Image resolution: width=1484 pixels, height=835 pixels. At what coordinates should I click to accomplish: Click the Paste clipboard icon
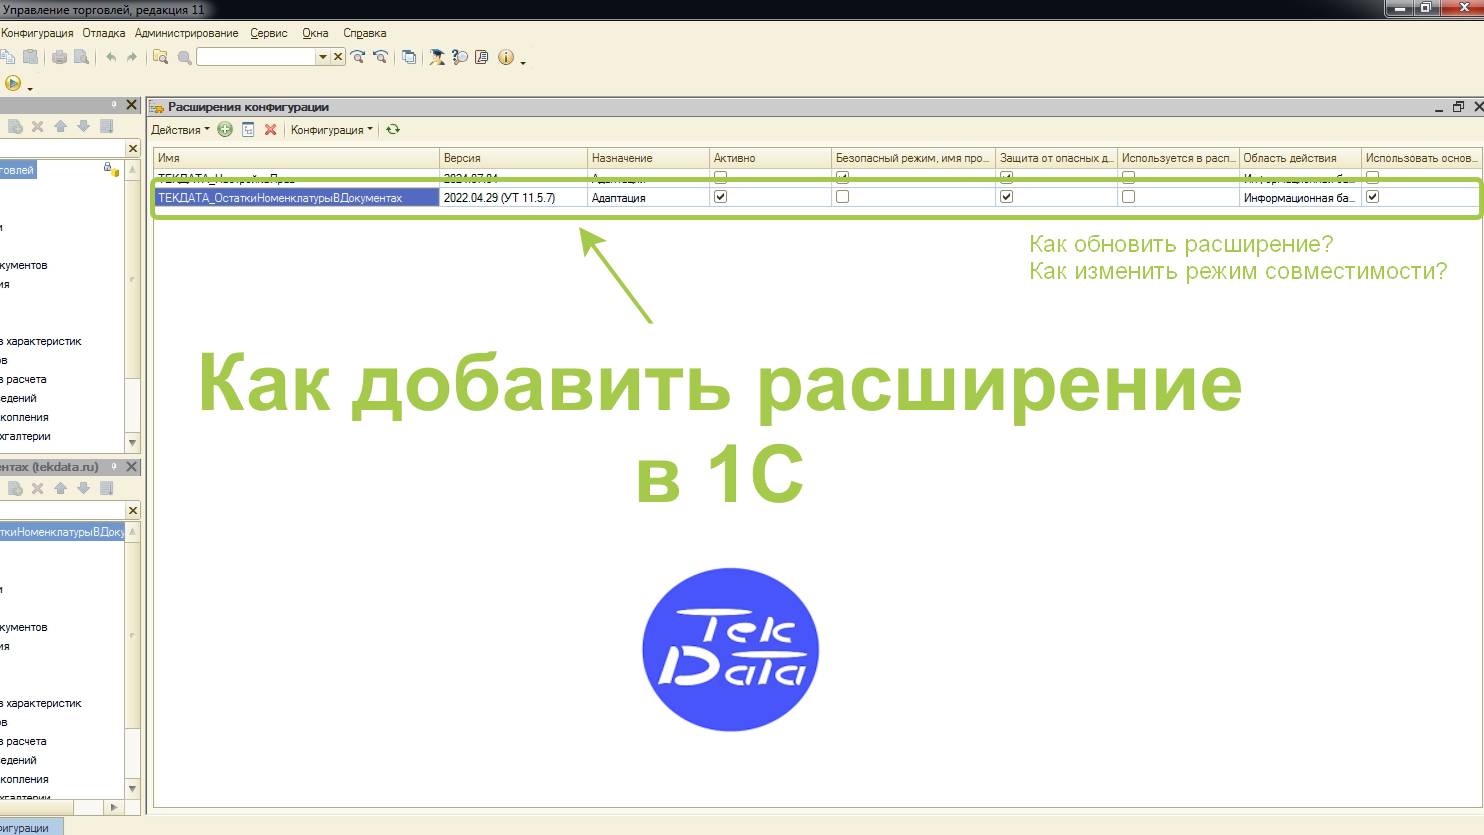(30, 57)
